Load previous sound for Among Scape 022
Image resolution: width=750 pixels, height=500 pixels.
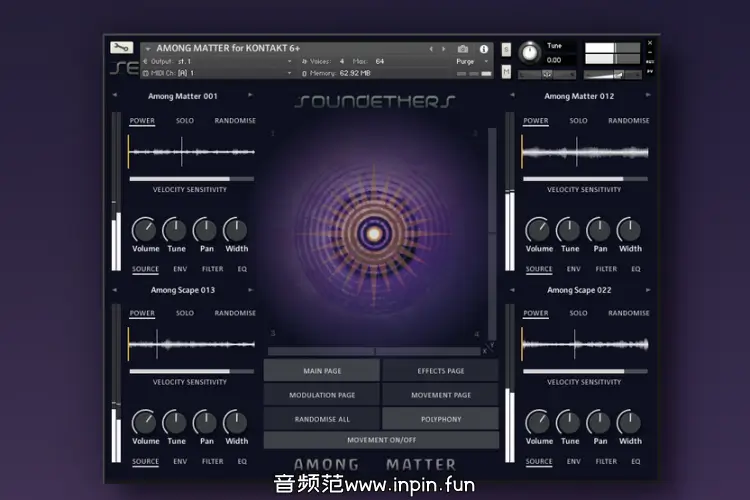(512, 290)
